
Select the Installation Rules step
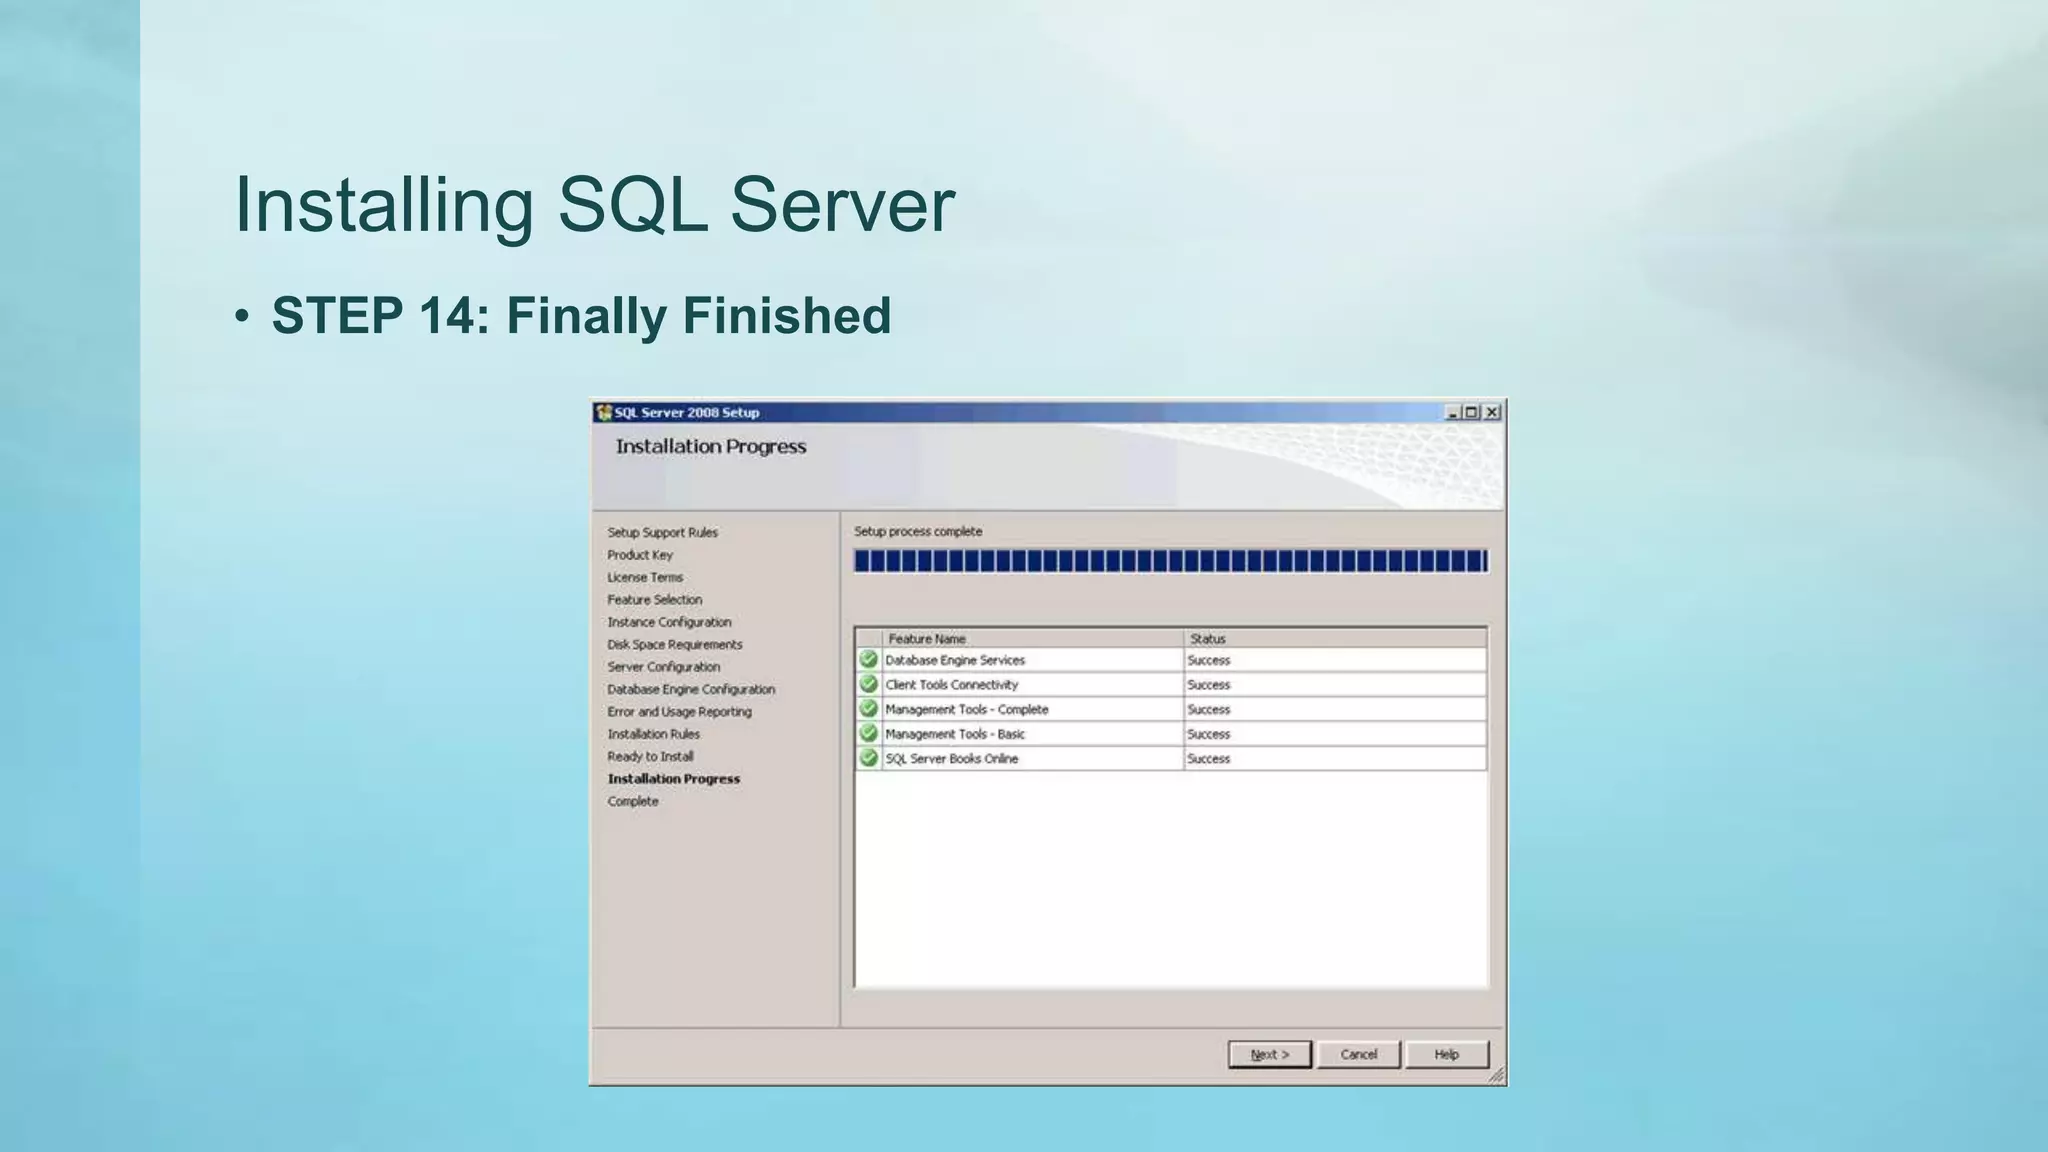click(x=654, y=734)
